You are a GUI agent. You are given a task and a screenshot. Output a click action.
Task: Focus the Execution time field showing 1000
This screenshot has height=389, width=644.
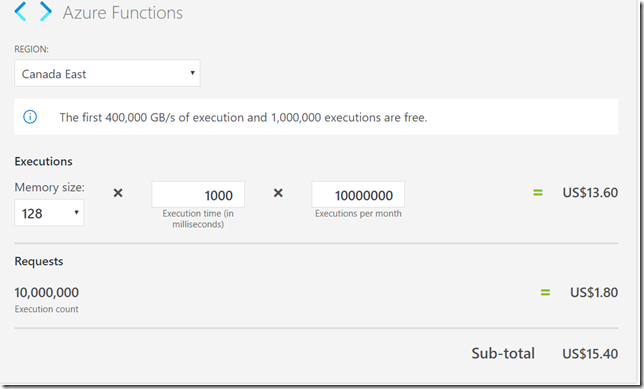198,195
